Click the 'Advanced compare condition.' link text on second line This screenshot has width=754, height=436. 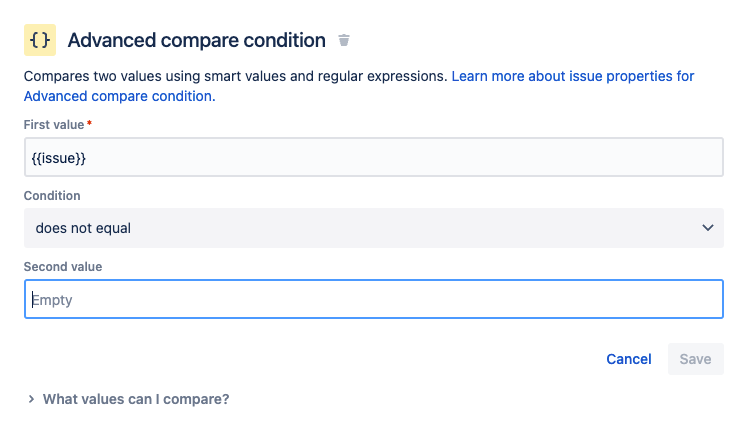(x=119, y=96)
